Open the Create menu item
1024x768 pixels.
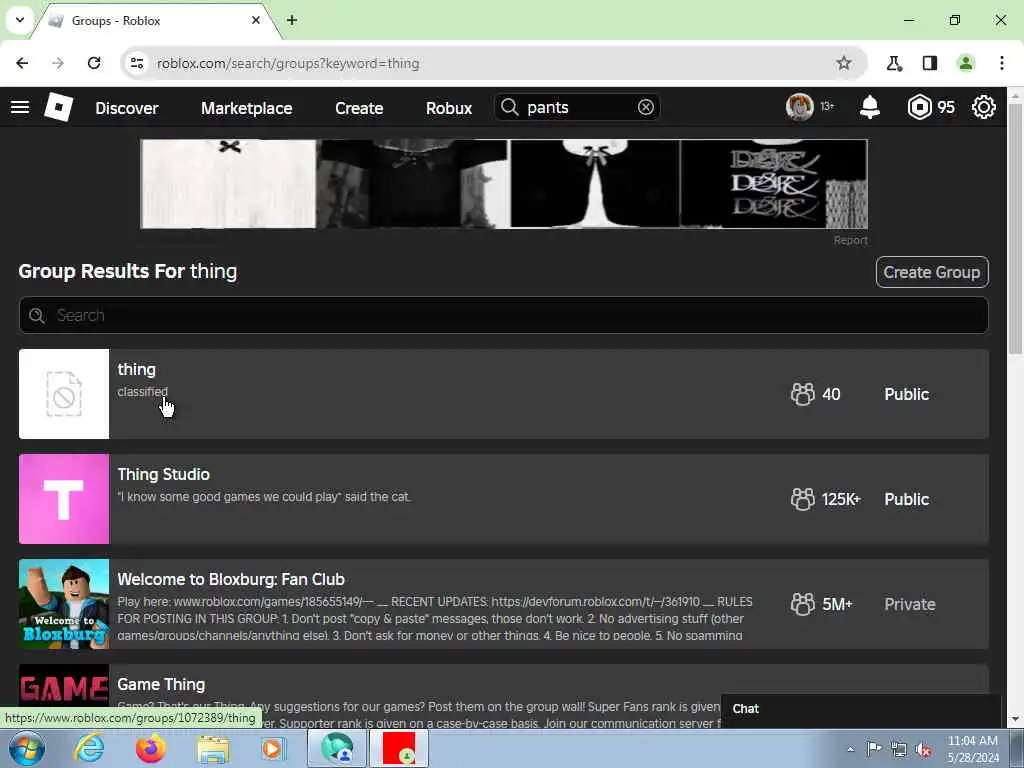click(359, 108)
